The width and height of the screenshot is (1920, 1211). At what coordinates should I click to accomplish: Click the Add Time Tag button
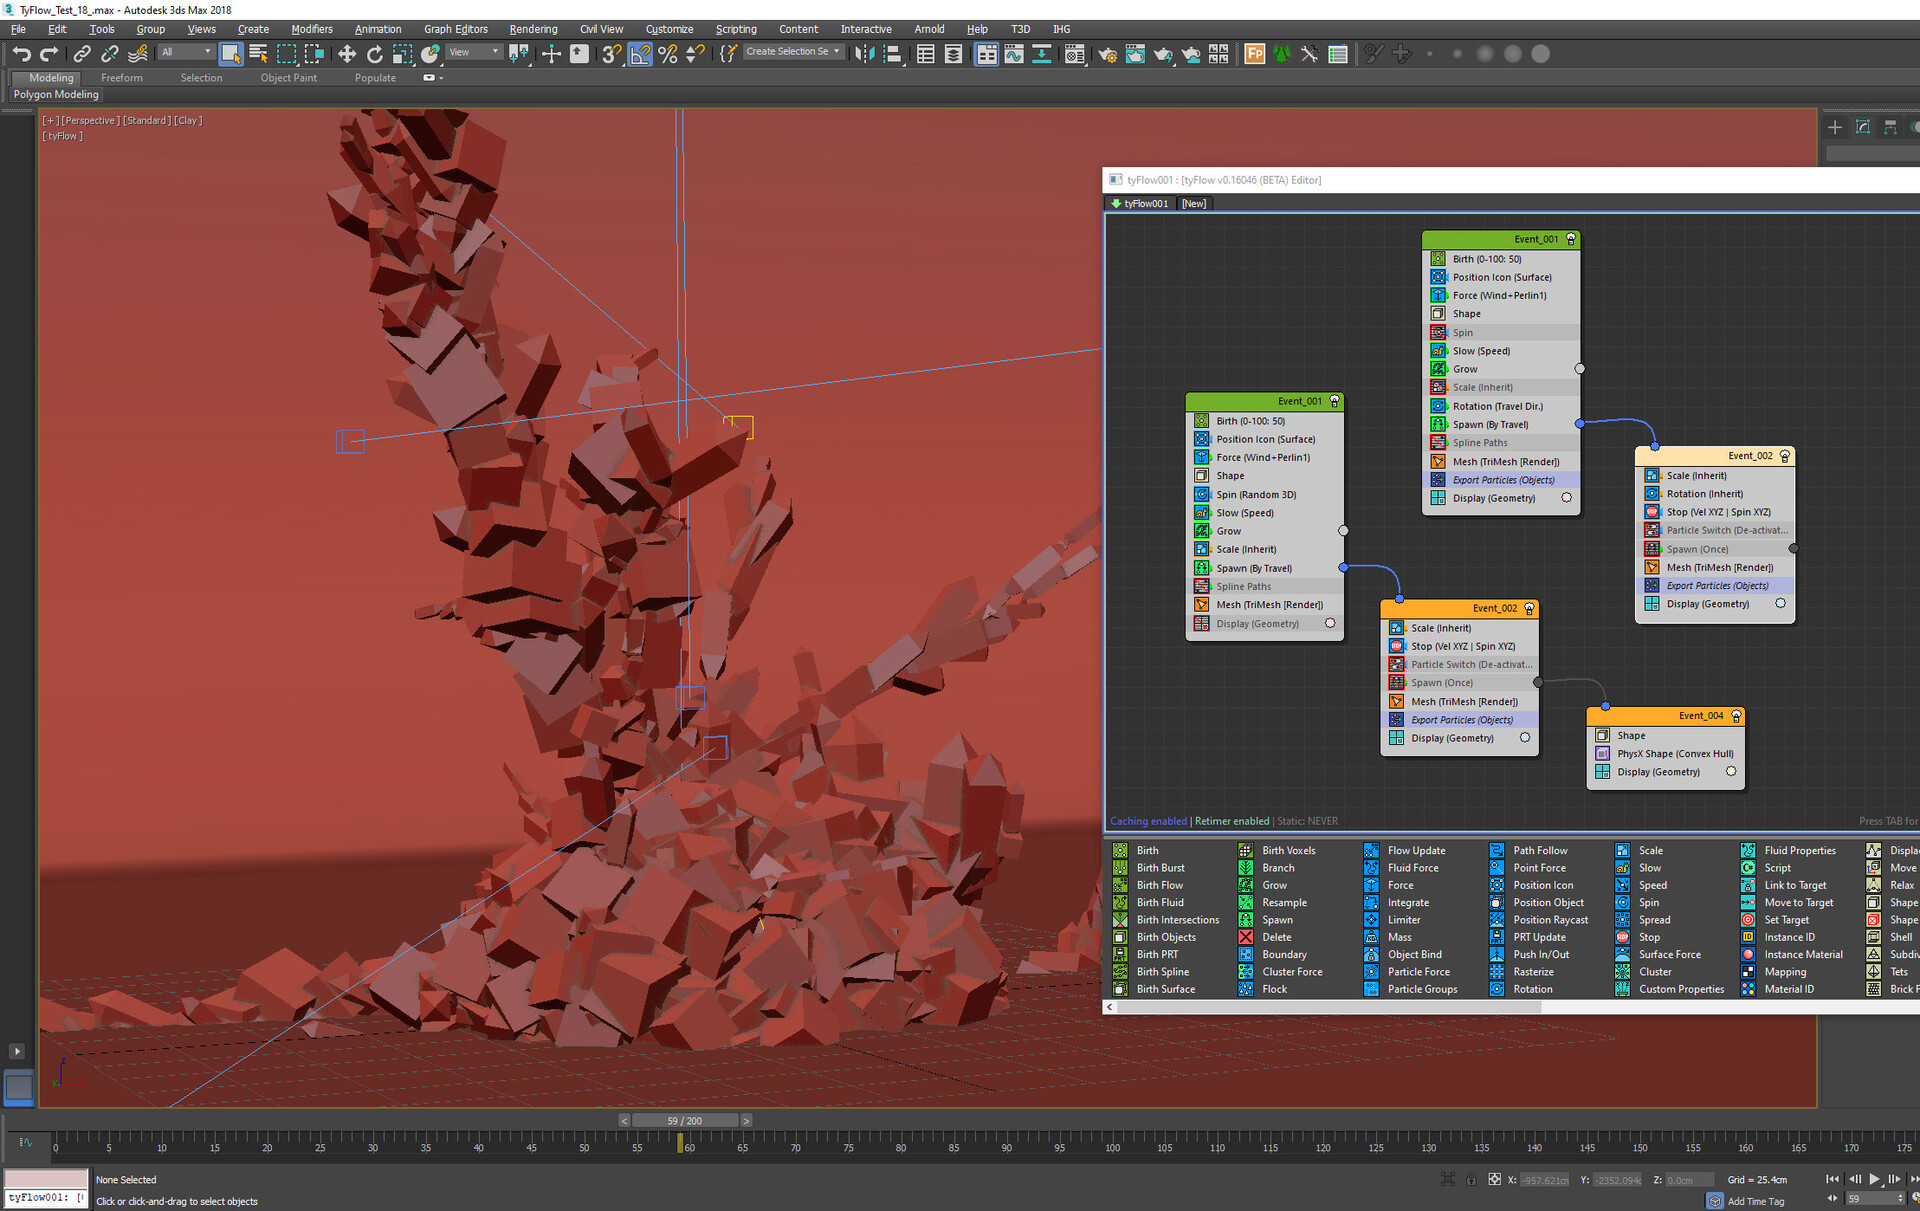click(1755, 1201)
